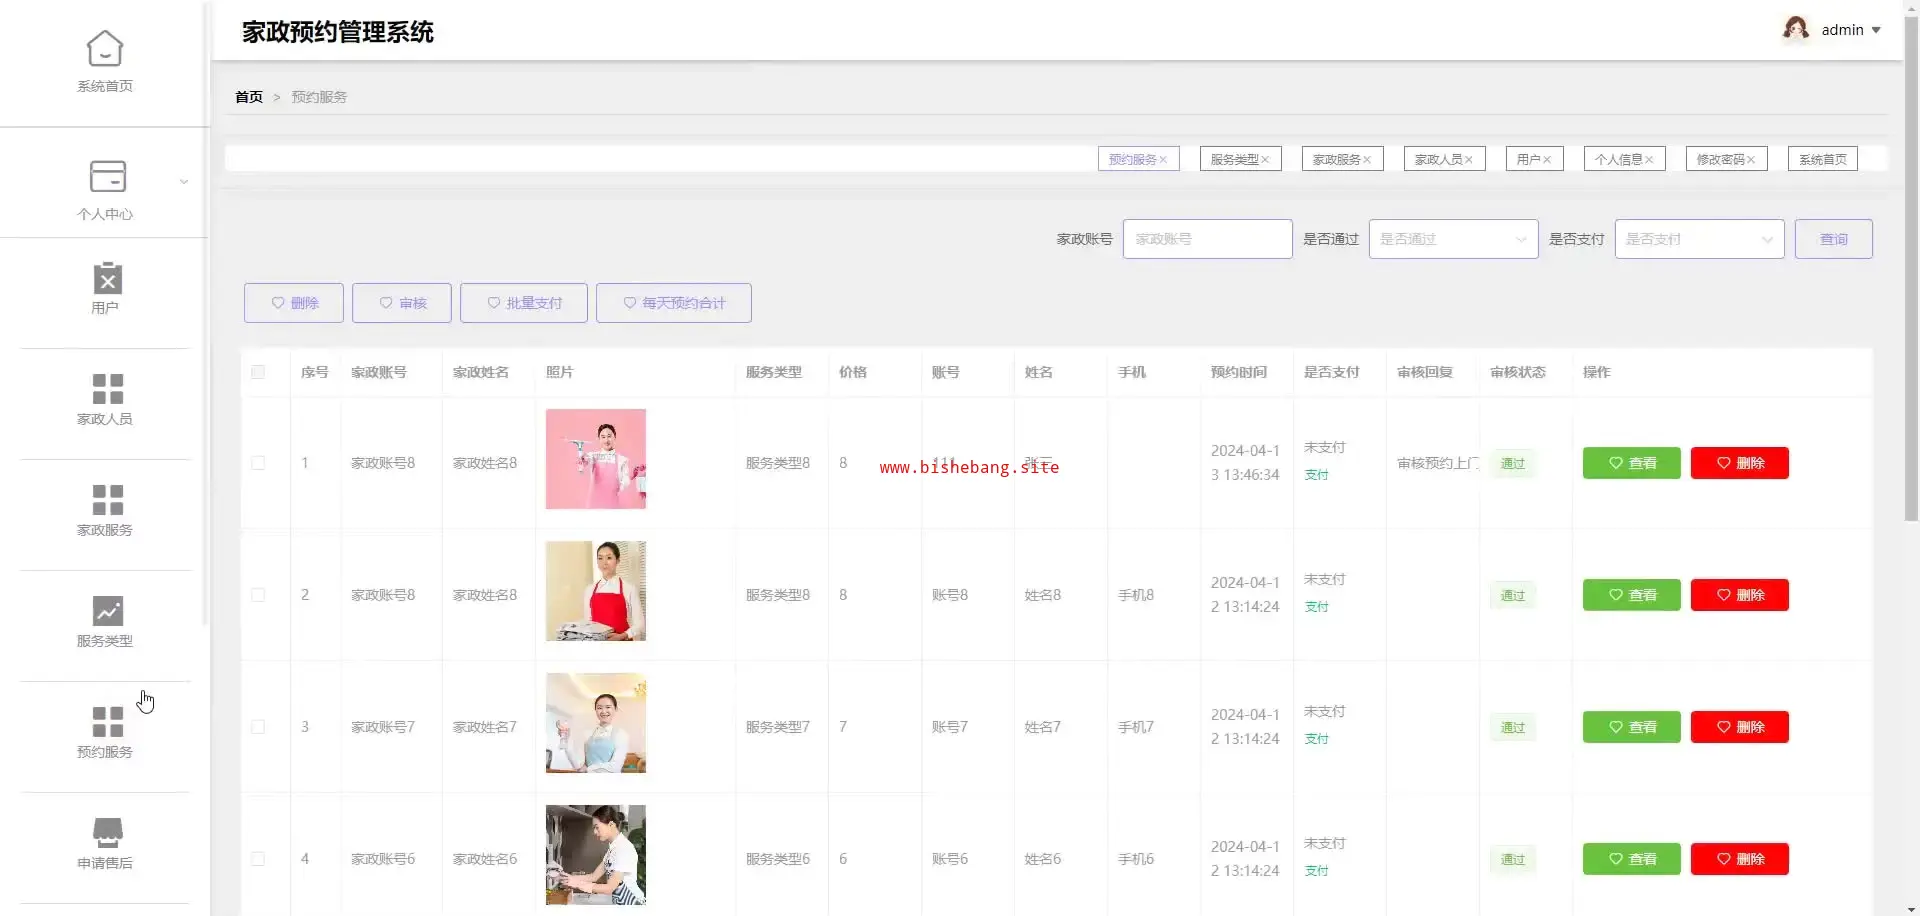Image resolution: width=1920 pixels, height=916 pixels.
Task: Click the 删除 batch delete button
Action: [294, 303]
